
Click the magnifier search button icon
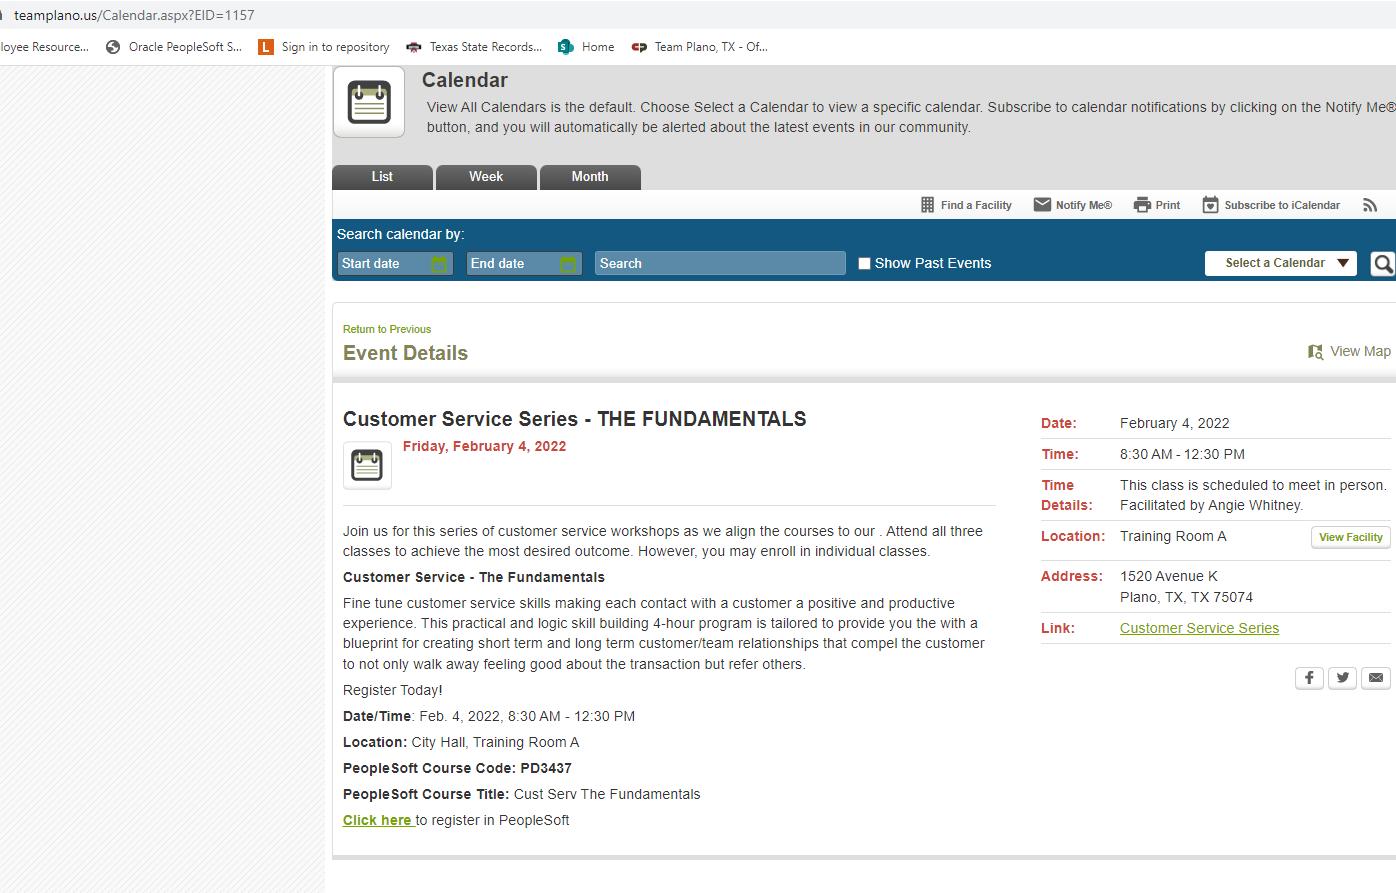pos(1383,263)
